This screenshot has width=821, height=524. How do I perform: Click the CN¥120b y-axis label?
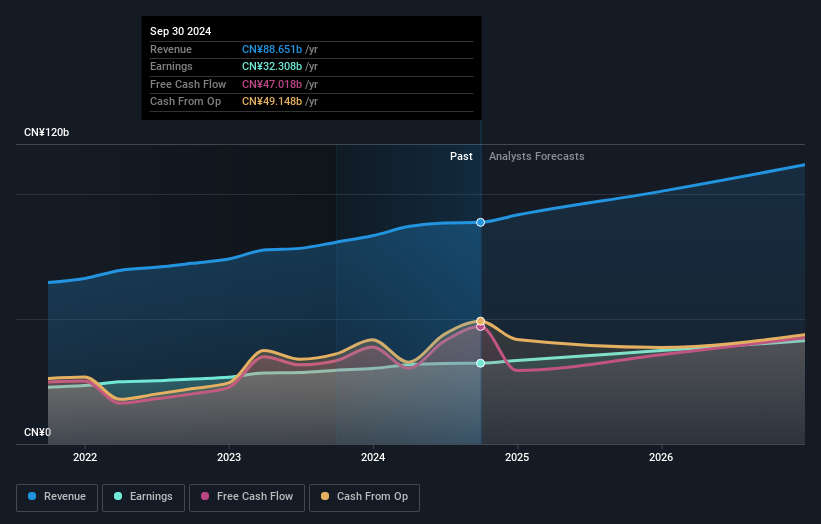[47, 132]
